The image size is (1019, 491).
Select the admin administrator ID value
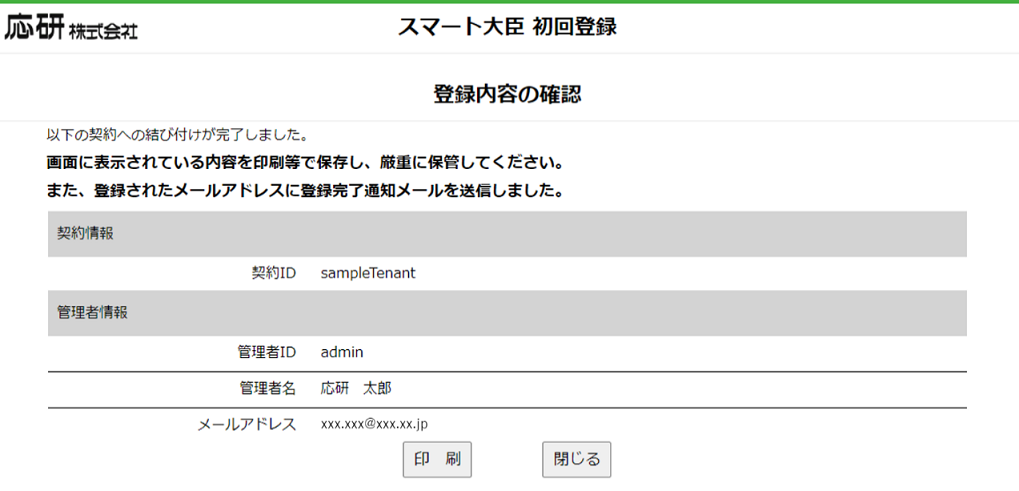point(342,353)
